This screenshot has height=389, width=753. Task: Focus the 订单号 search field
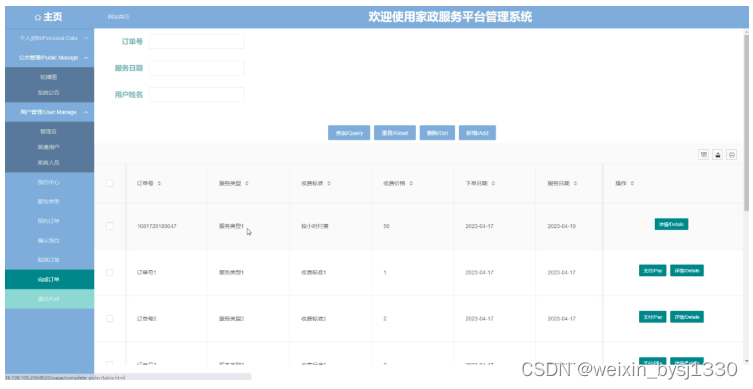(x=196, y=41)
